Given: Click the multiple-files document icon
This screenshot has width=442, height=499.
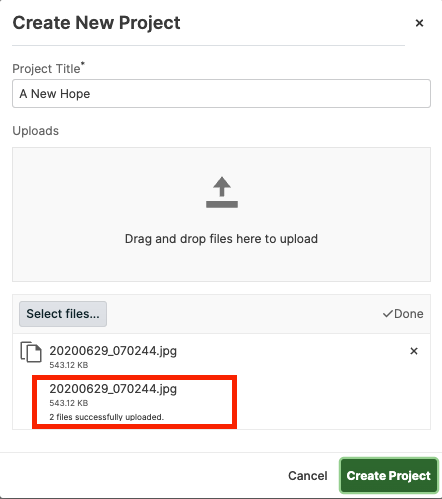Looking at the screenshot, I should [x=31, y=351].
